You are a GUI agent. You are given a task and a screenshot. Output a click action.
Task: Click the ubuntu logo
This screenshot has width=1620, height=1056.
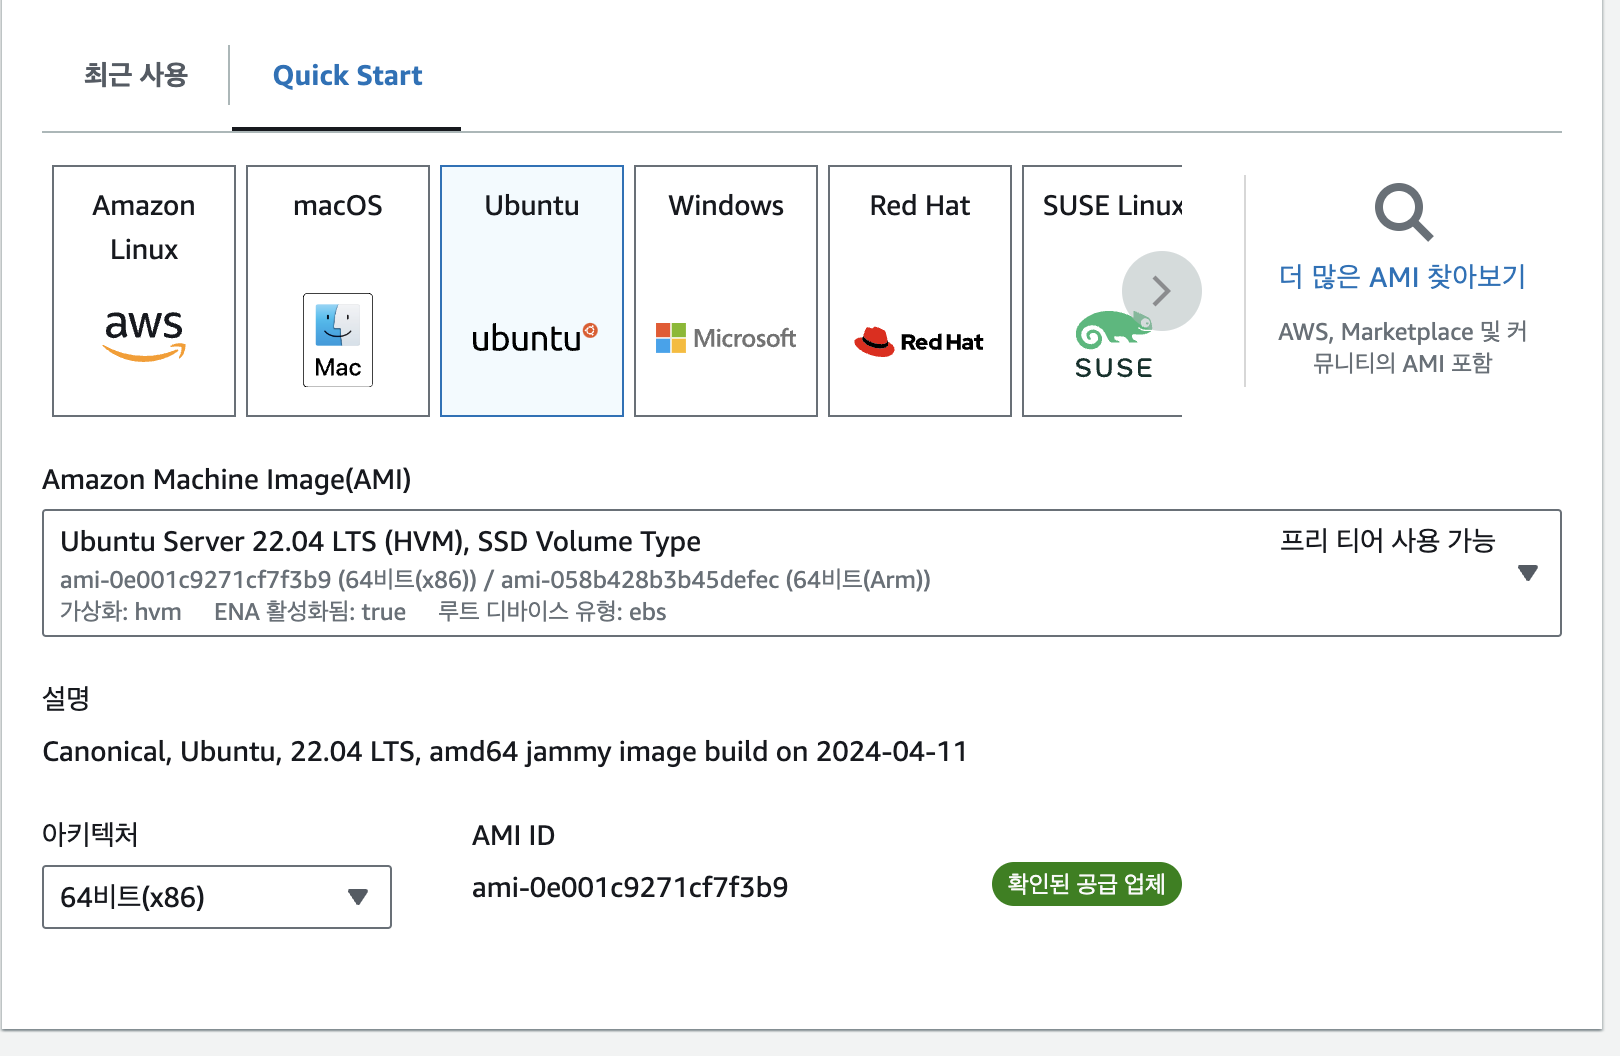point(534,338)
